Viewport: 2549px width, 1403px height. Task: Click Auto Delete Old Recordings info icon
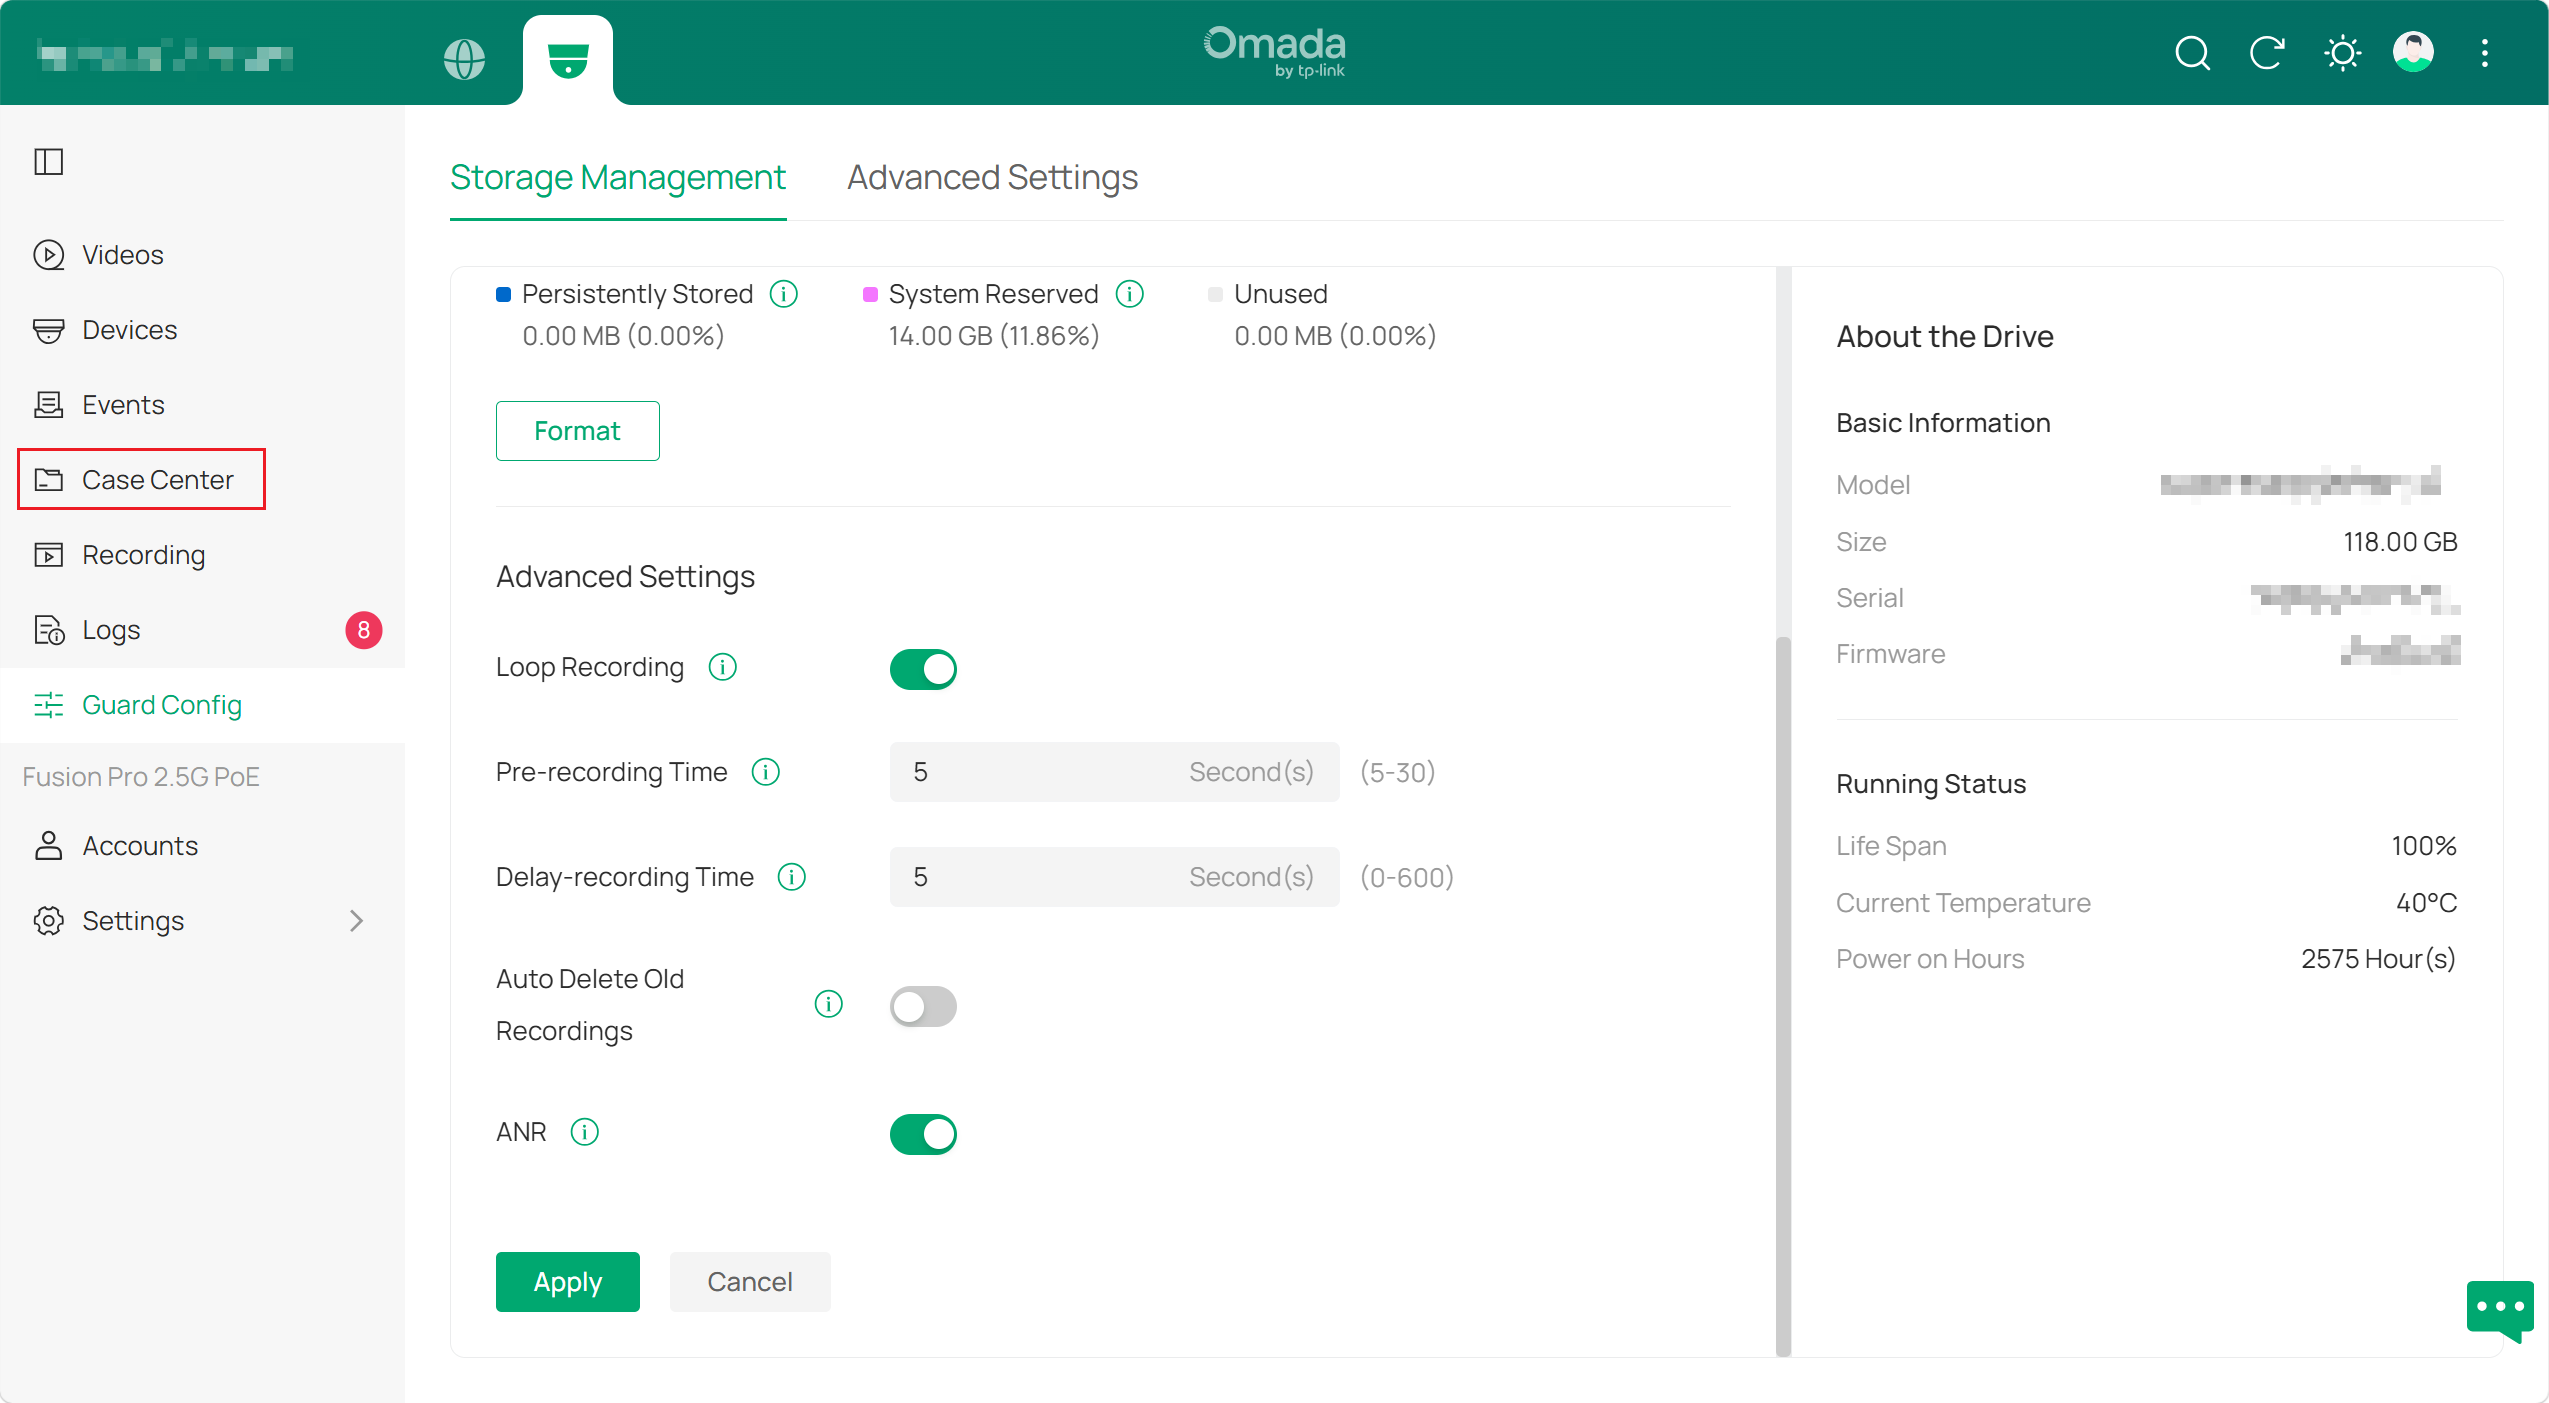(828, 1004)
